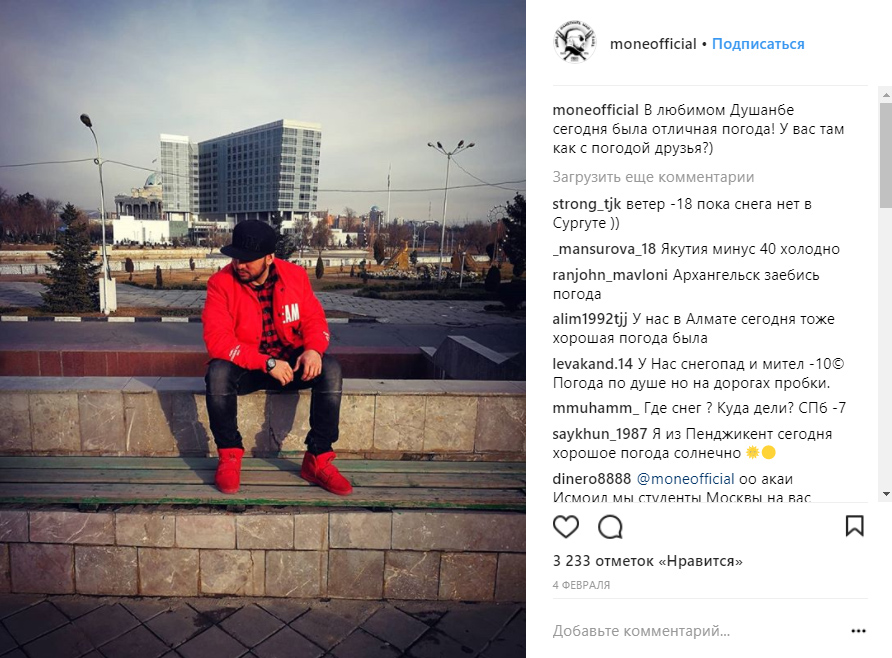Follow via the Подписаться link
Image resolution: width=892 pixels, height=658 pixels.
tap(758, 44)
